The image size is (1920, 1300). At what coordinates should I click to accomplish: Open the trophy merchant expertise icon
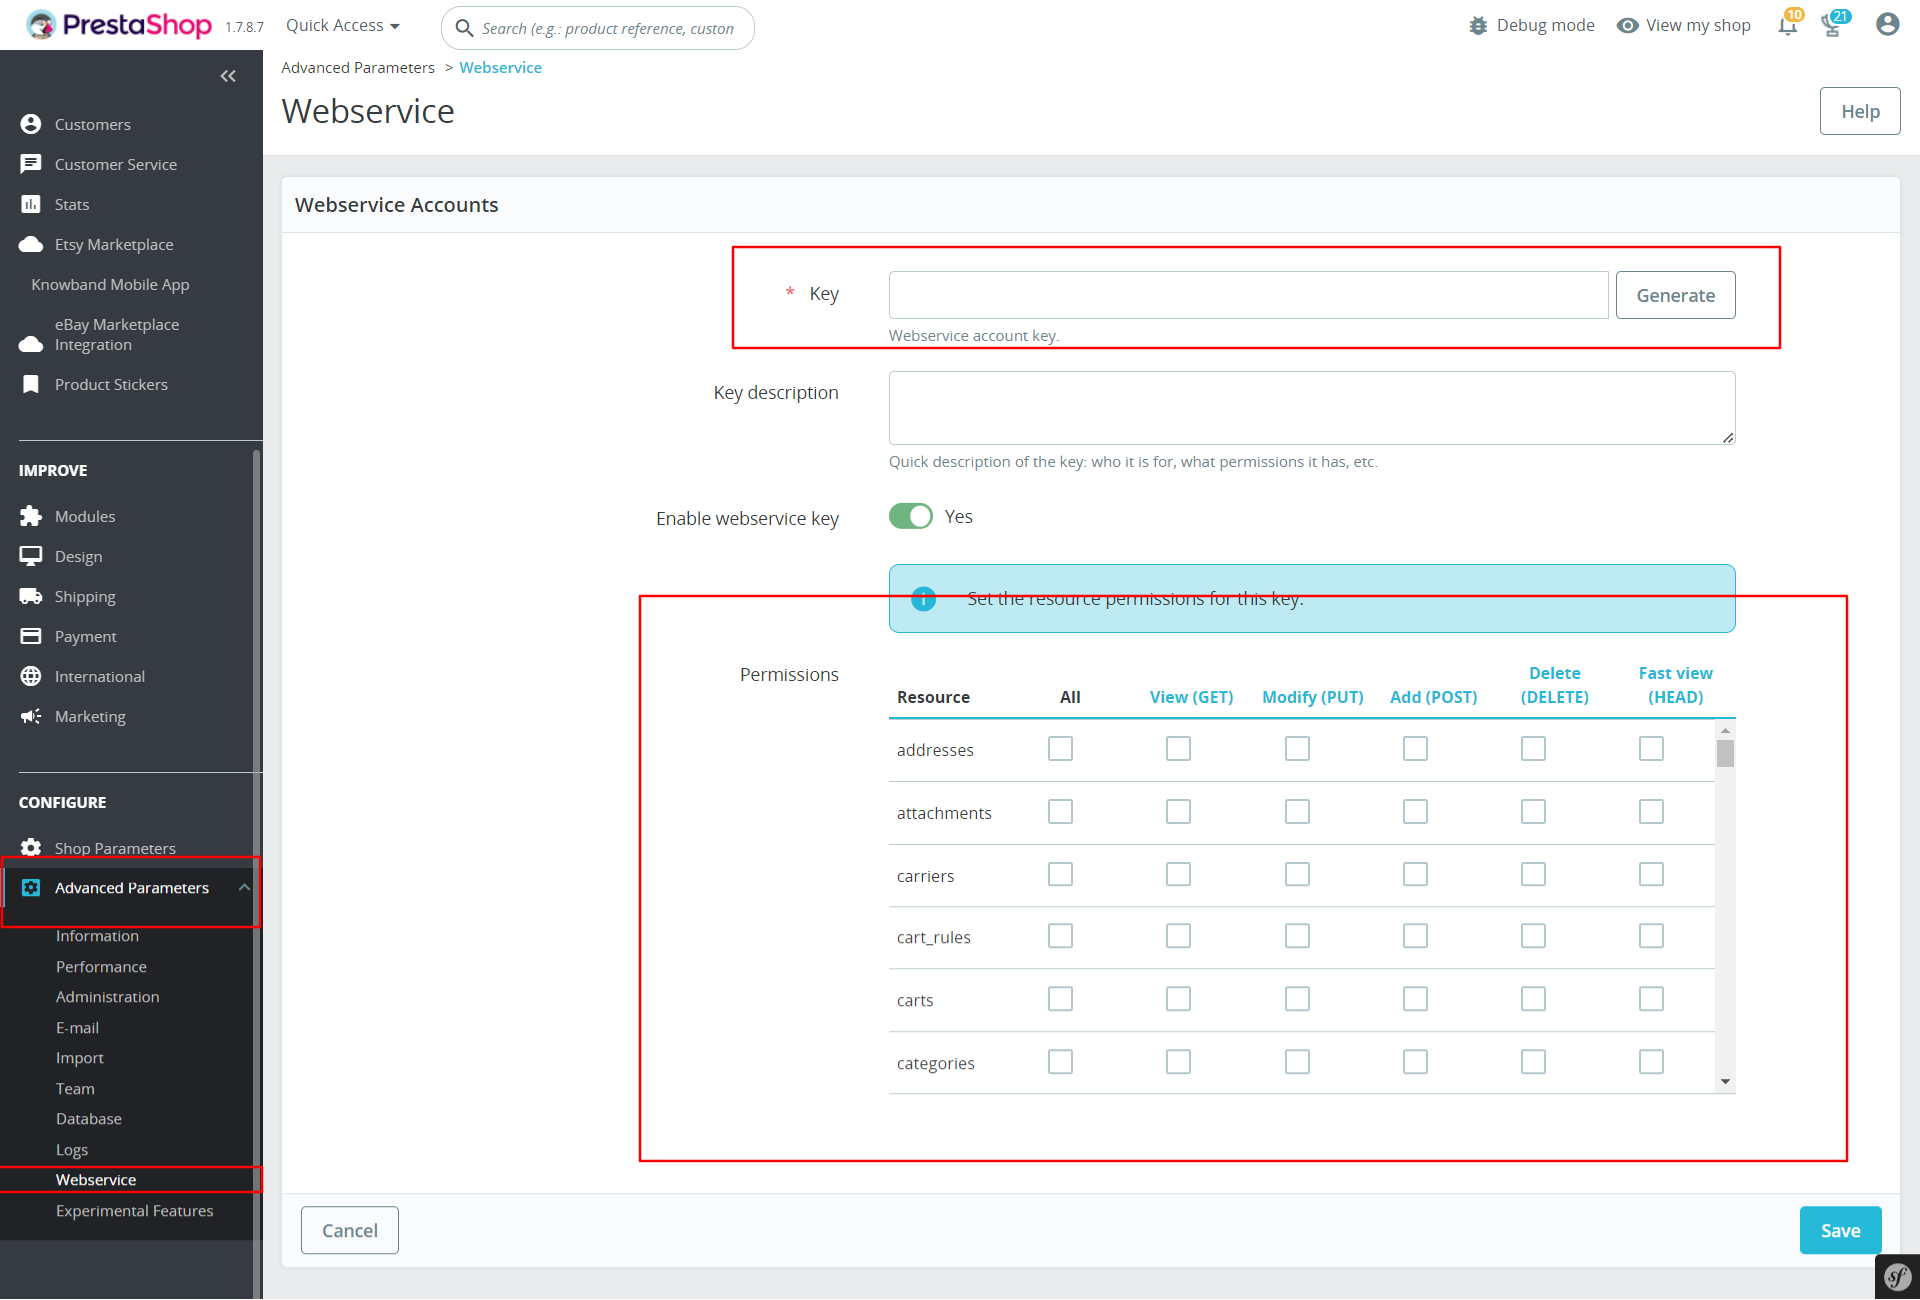1832,26
